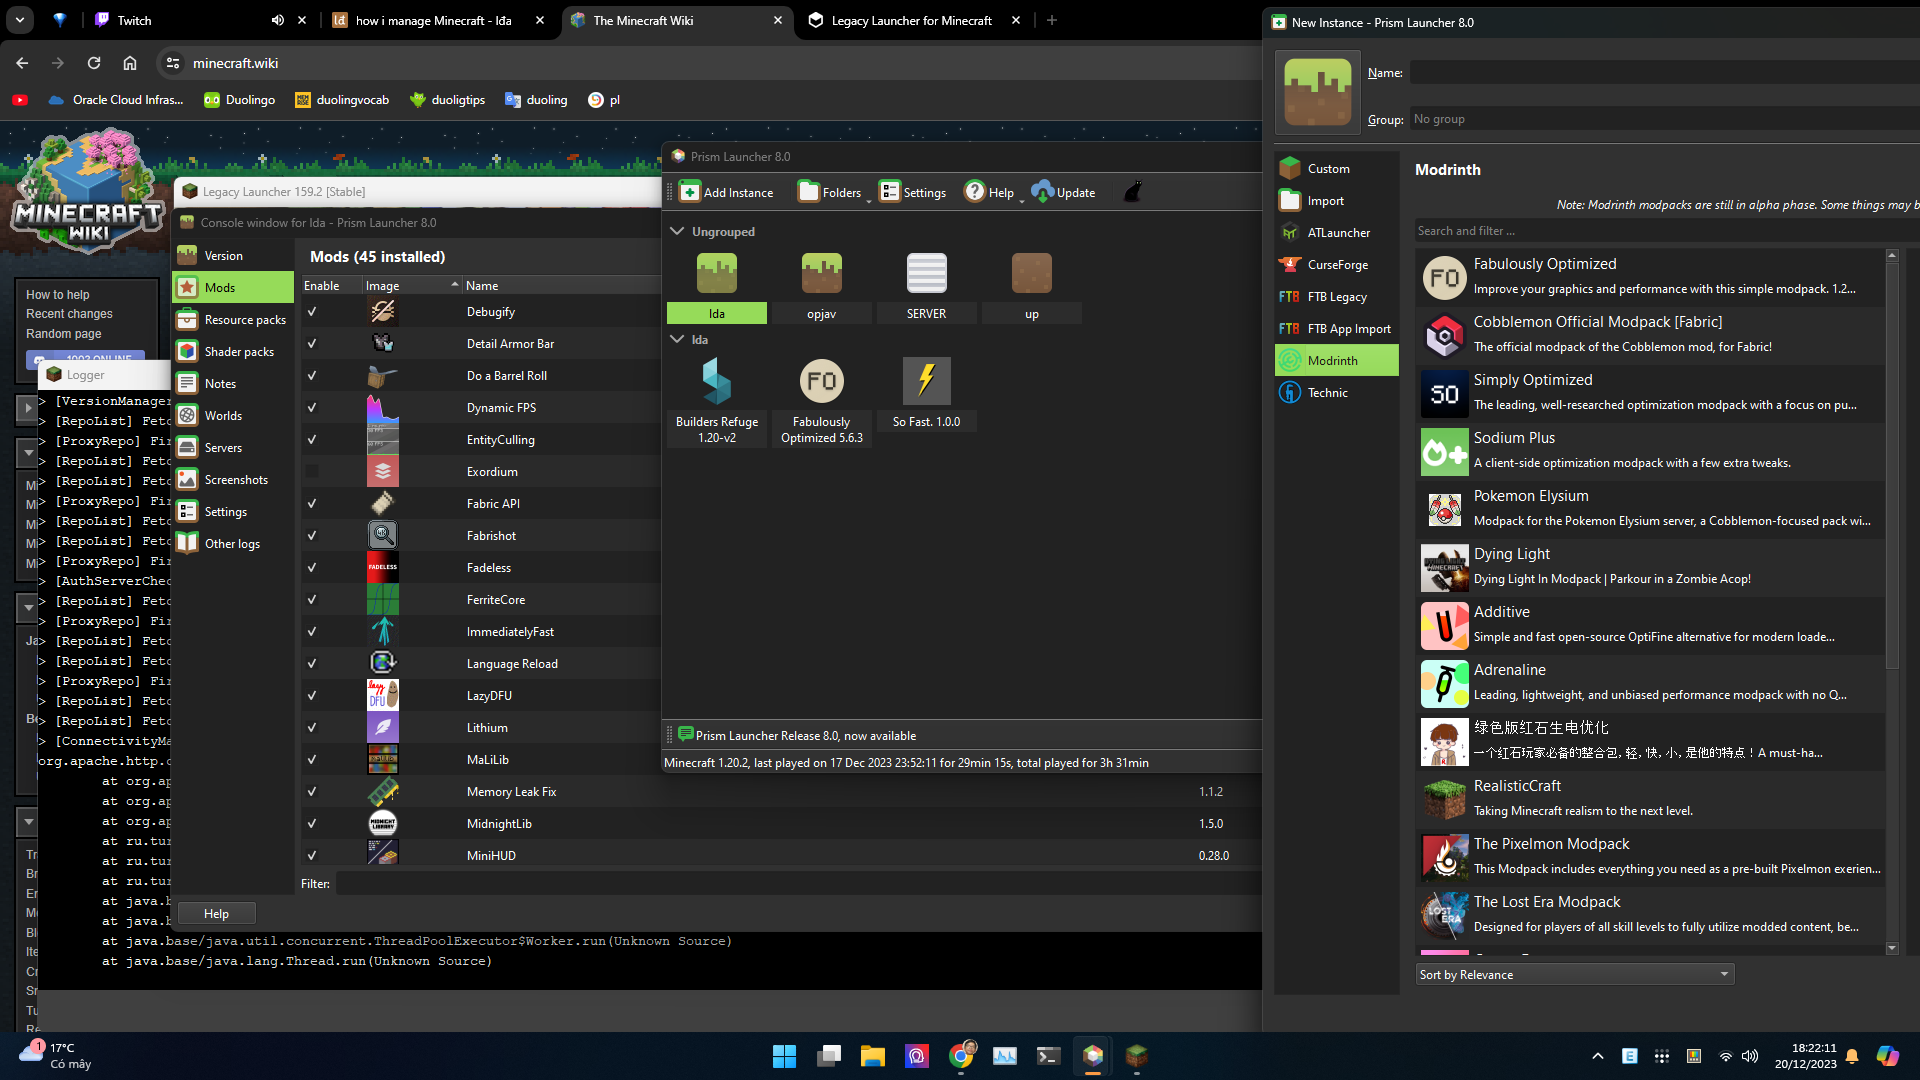Open Simply Optimized modpack entry
1920x1080 pixels.
(1651, 393)
